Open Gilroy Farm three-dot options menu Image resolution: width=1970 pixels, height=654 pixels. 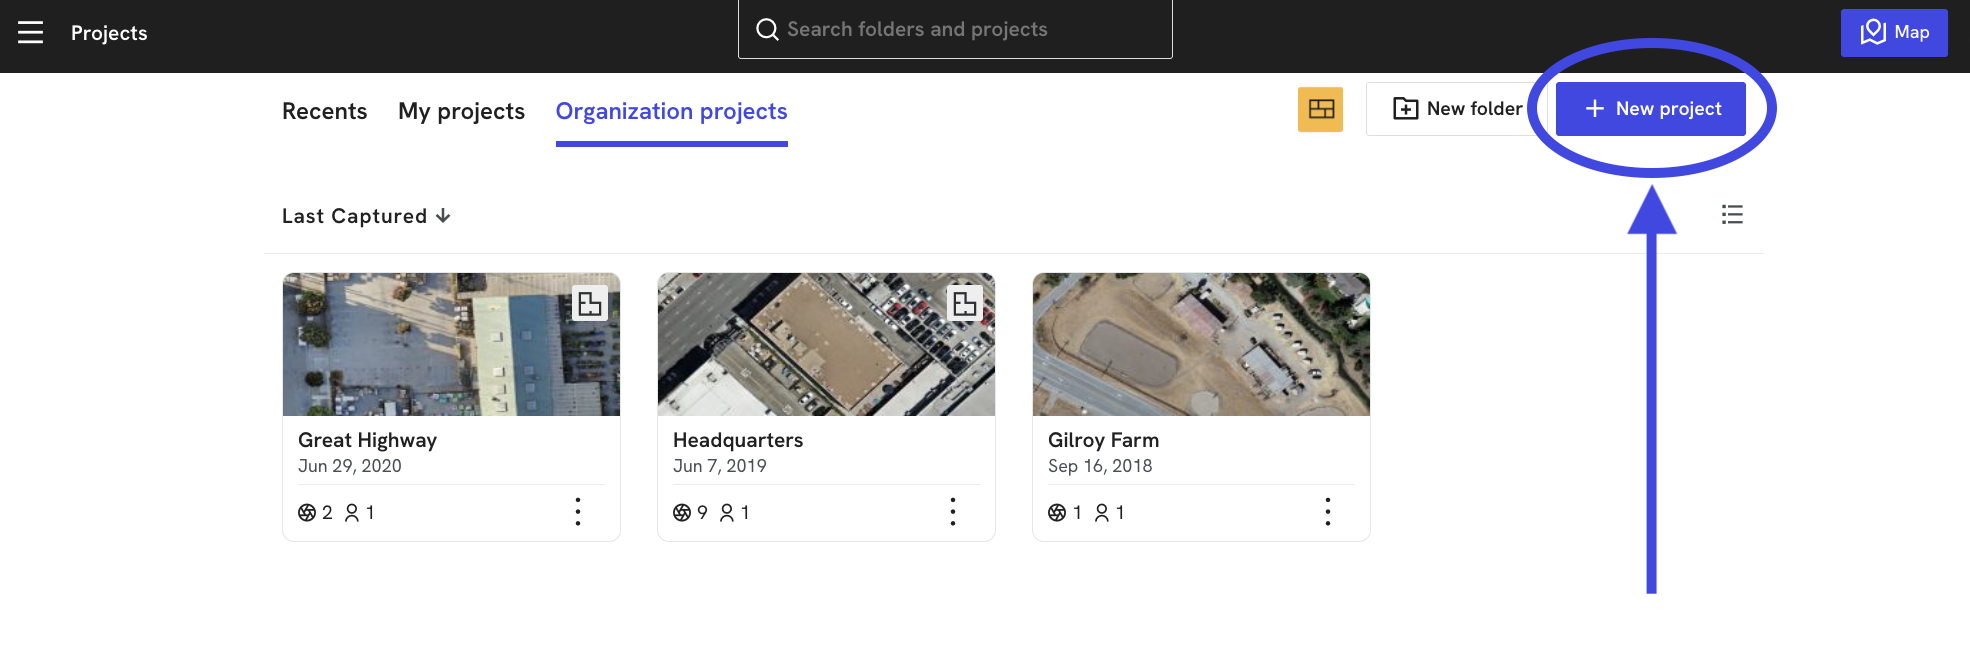pos(1328,512)
